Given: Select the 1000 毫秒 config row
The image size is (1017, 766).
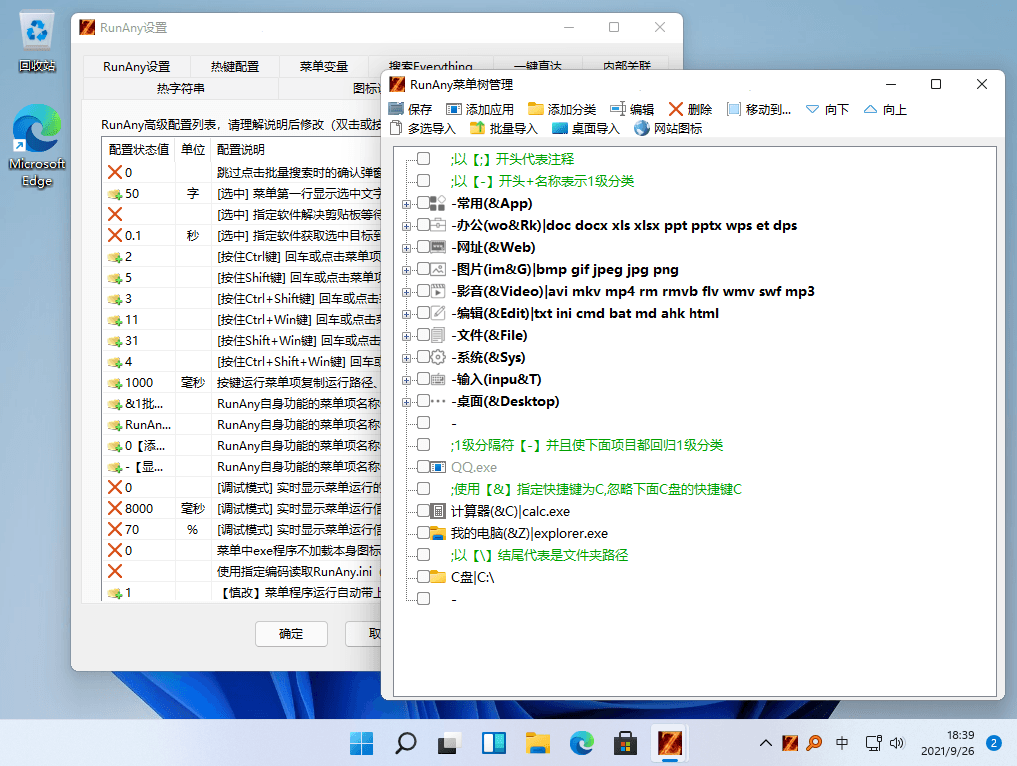Looking at the screenshot, I should pyautogui.click(x=241, y=383).
